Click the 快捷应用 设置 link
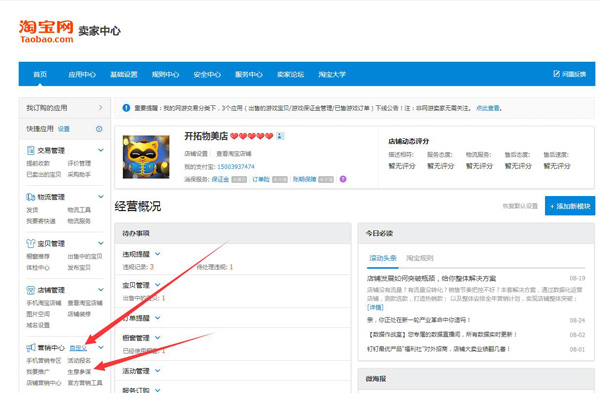600x393 pixels. pos(64,129)
